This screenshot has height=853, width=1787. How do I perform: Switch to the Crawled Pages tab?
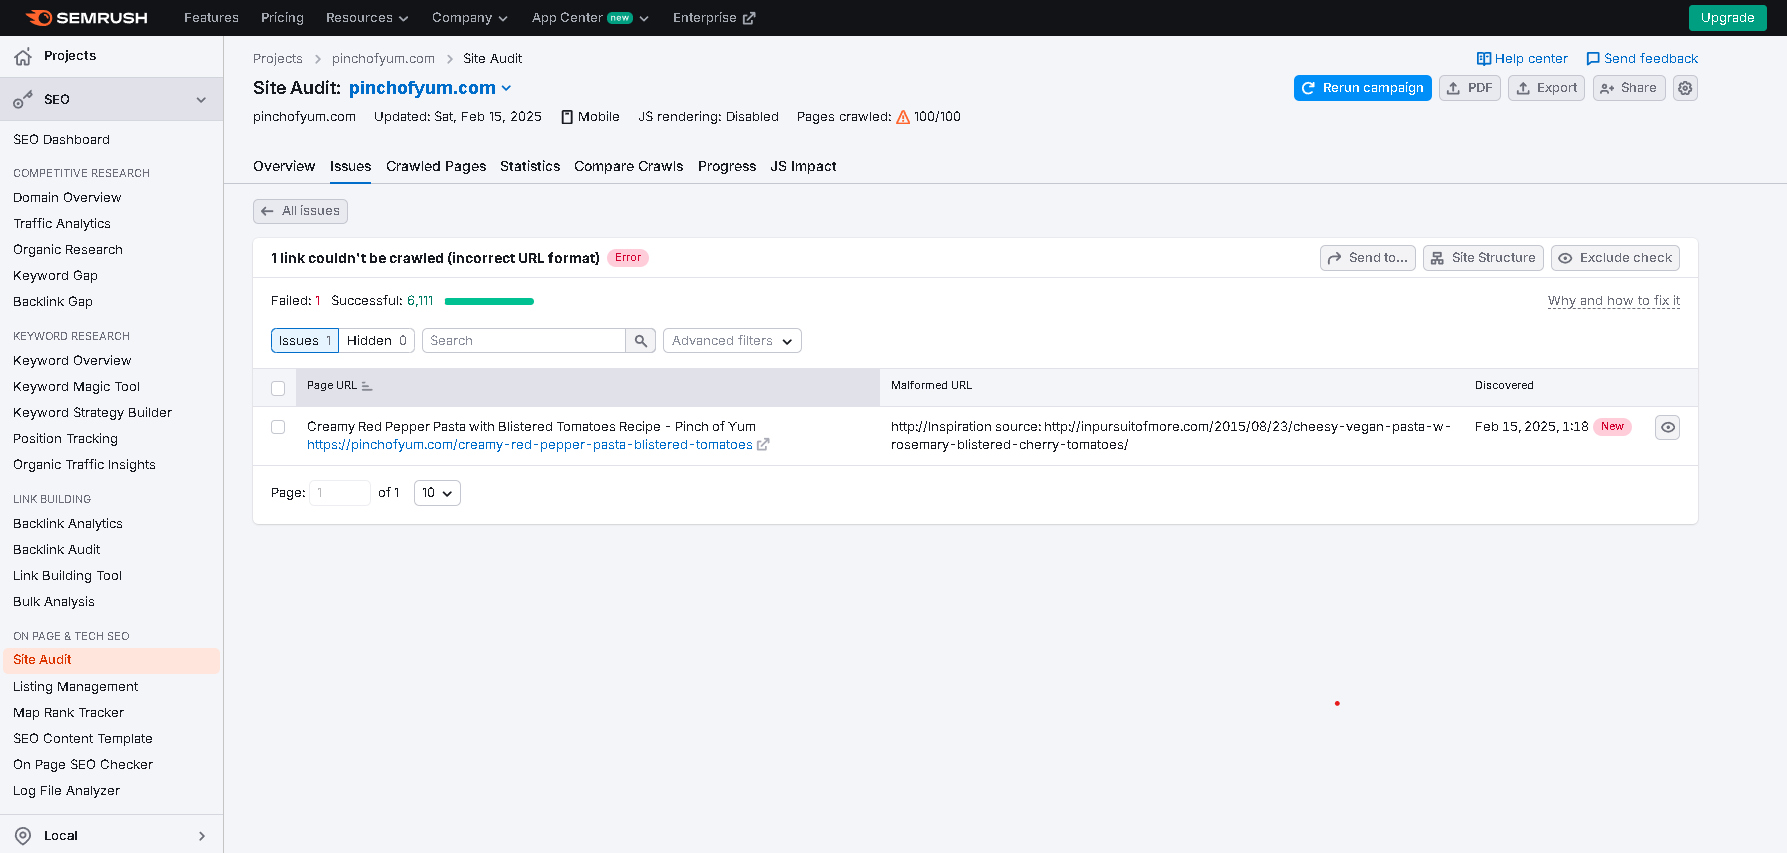(436, 166)
